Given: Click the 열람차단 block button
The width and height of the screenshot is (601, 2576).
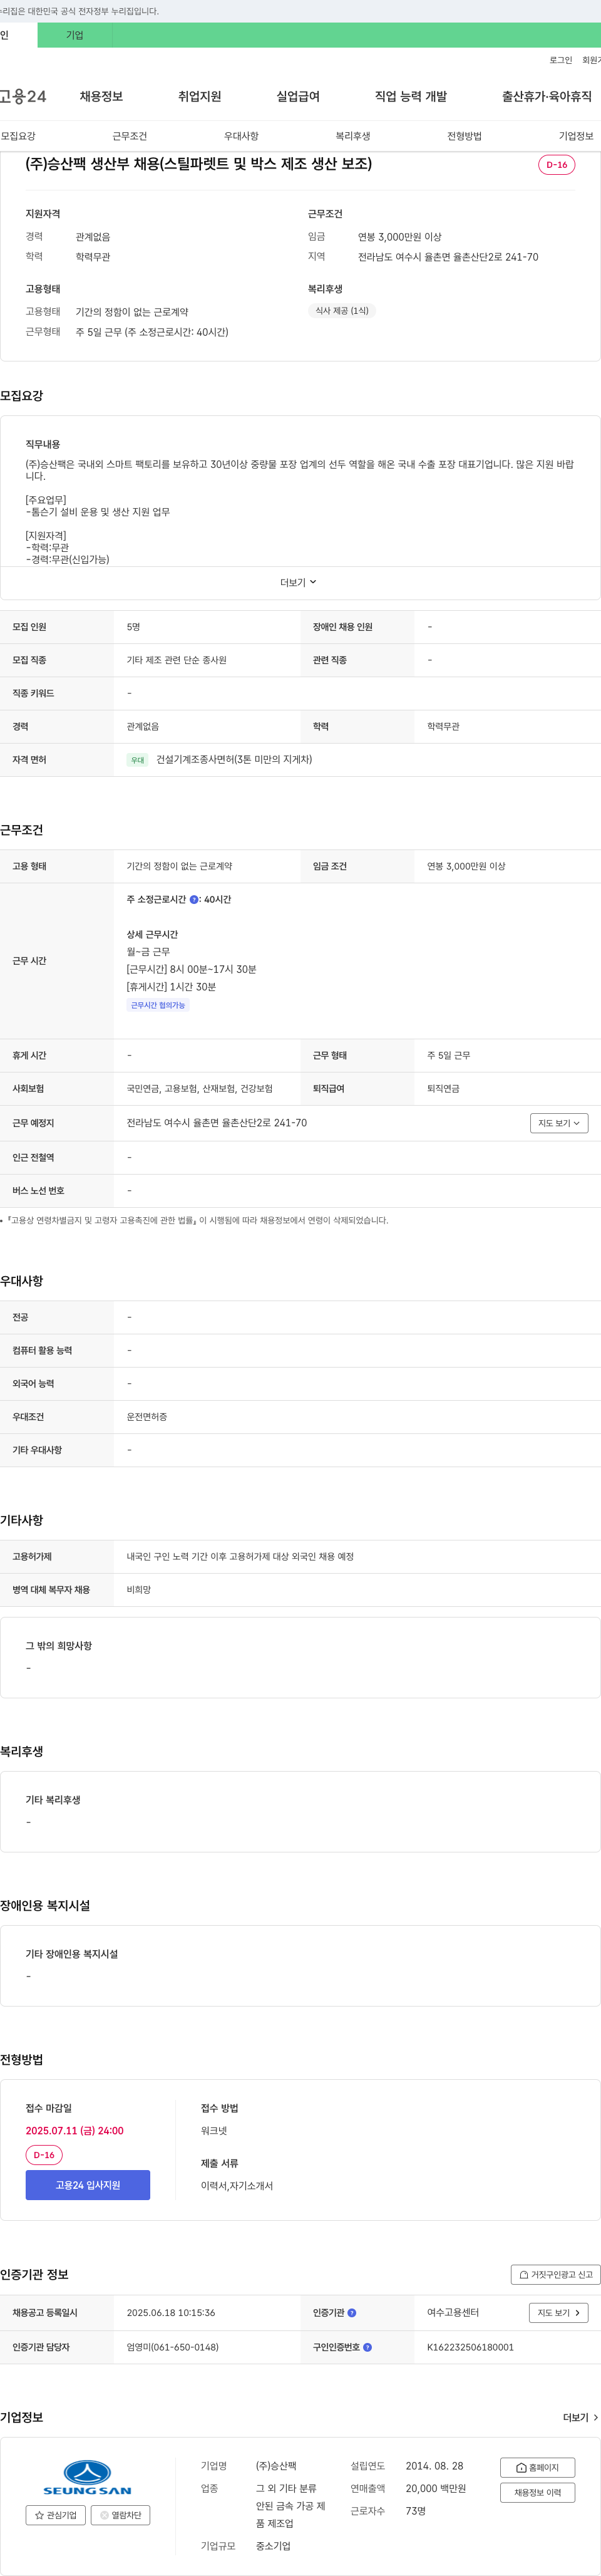Looking at the screenshot, I should (120, 2514).
